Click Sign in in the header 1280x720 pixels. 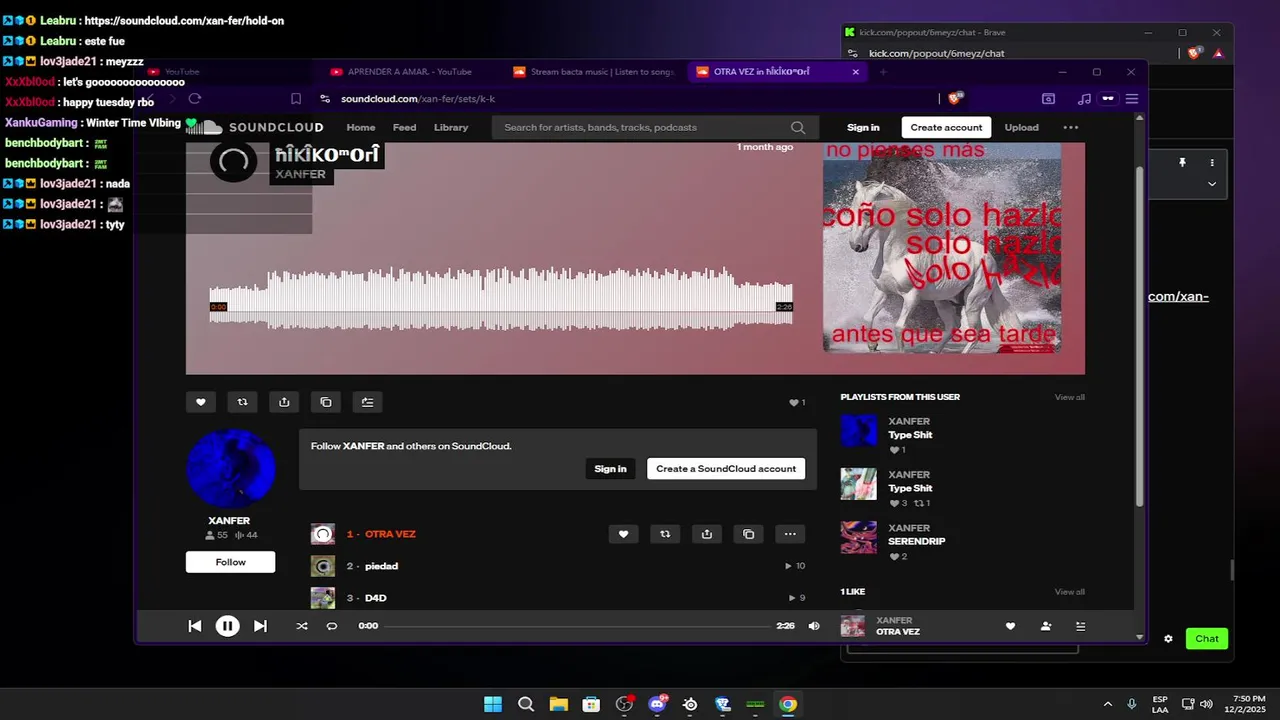coord(863,127)
